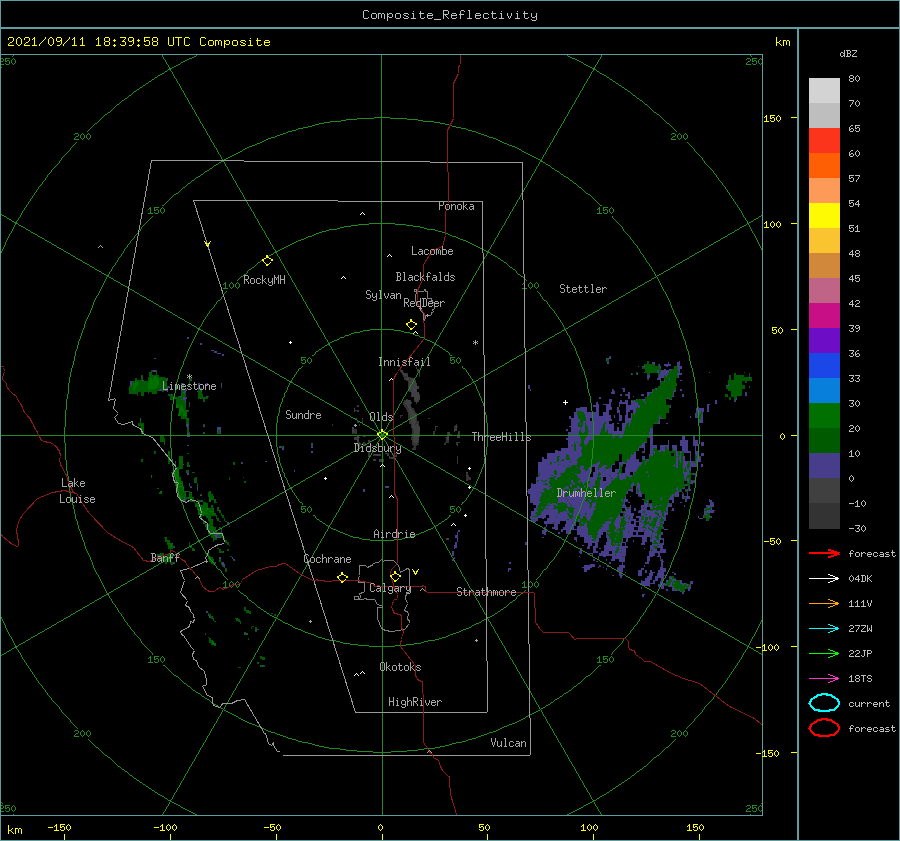Click the cyan 27ZW arrow icon

(824, 629)
